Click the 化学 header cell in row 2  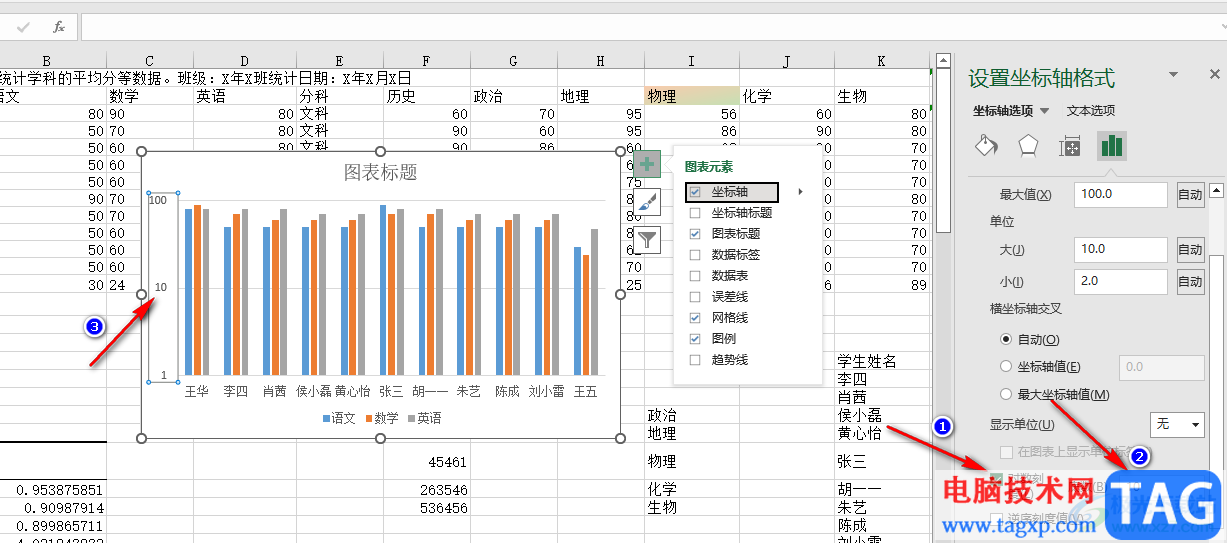pos(786,96)
